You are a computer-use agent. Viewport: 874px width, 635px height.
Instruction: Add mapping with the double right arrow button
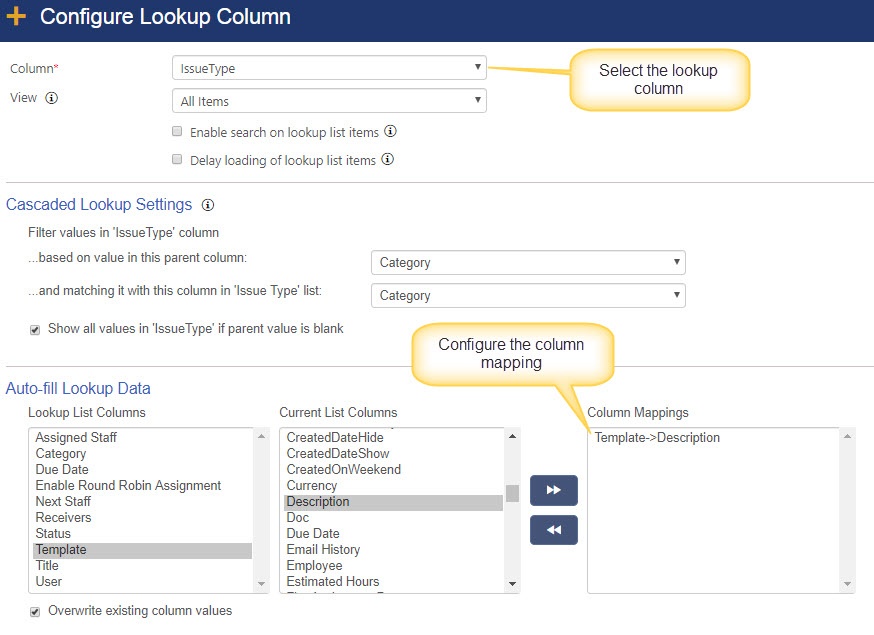coord(553,490)
